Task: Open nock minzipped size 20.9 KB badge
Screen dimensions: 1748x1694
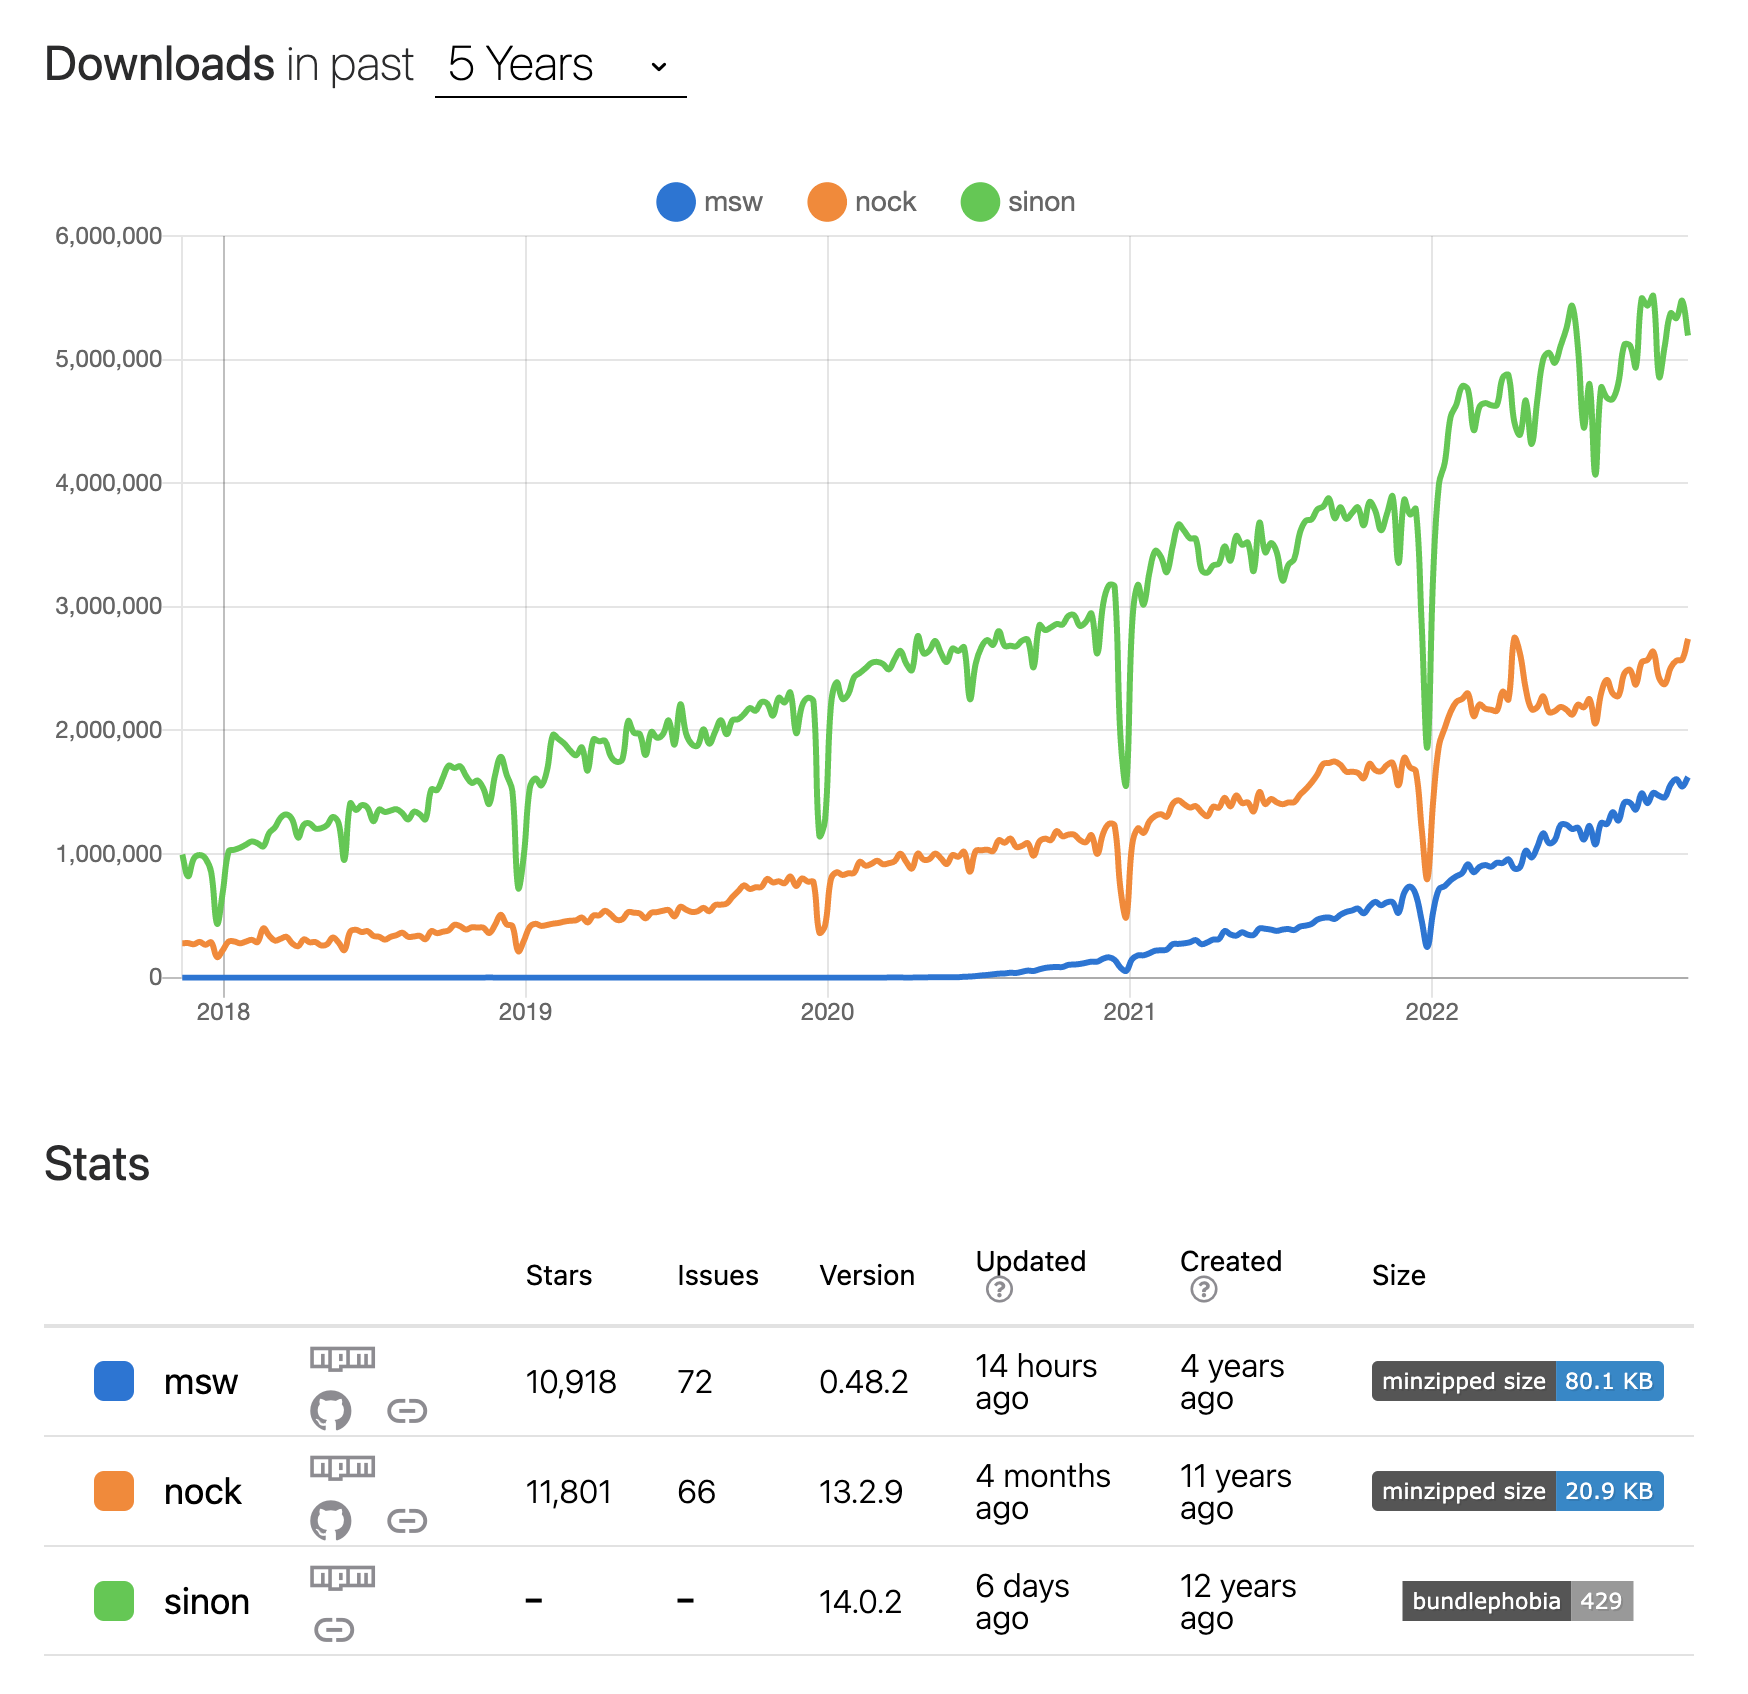Action: [1517, 1491]
